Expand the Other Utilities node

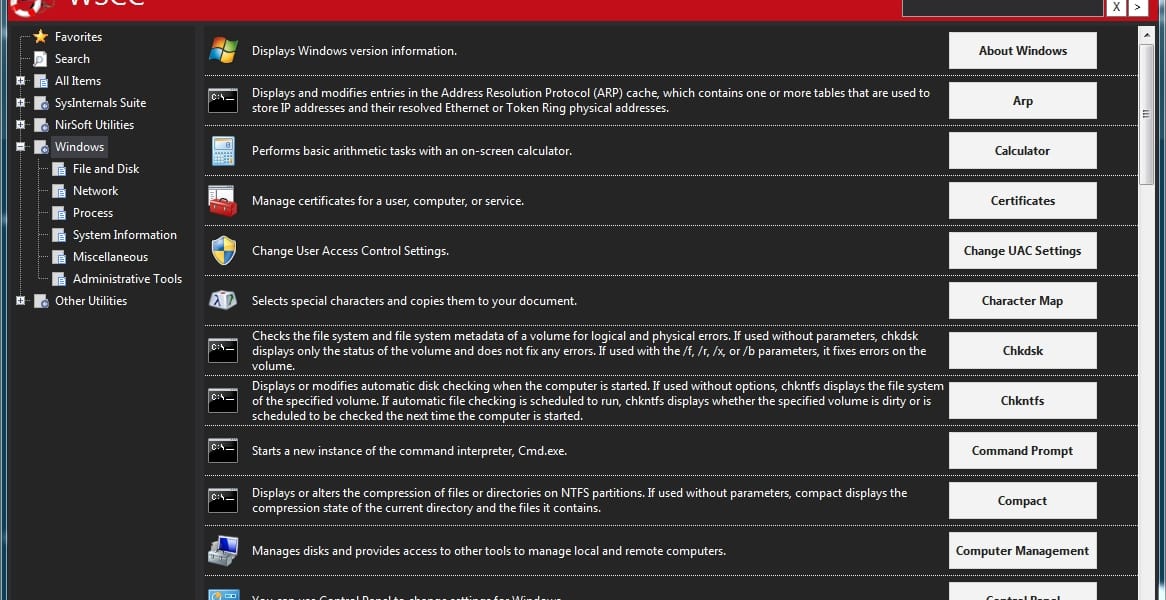click(20, 300)
